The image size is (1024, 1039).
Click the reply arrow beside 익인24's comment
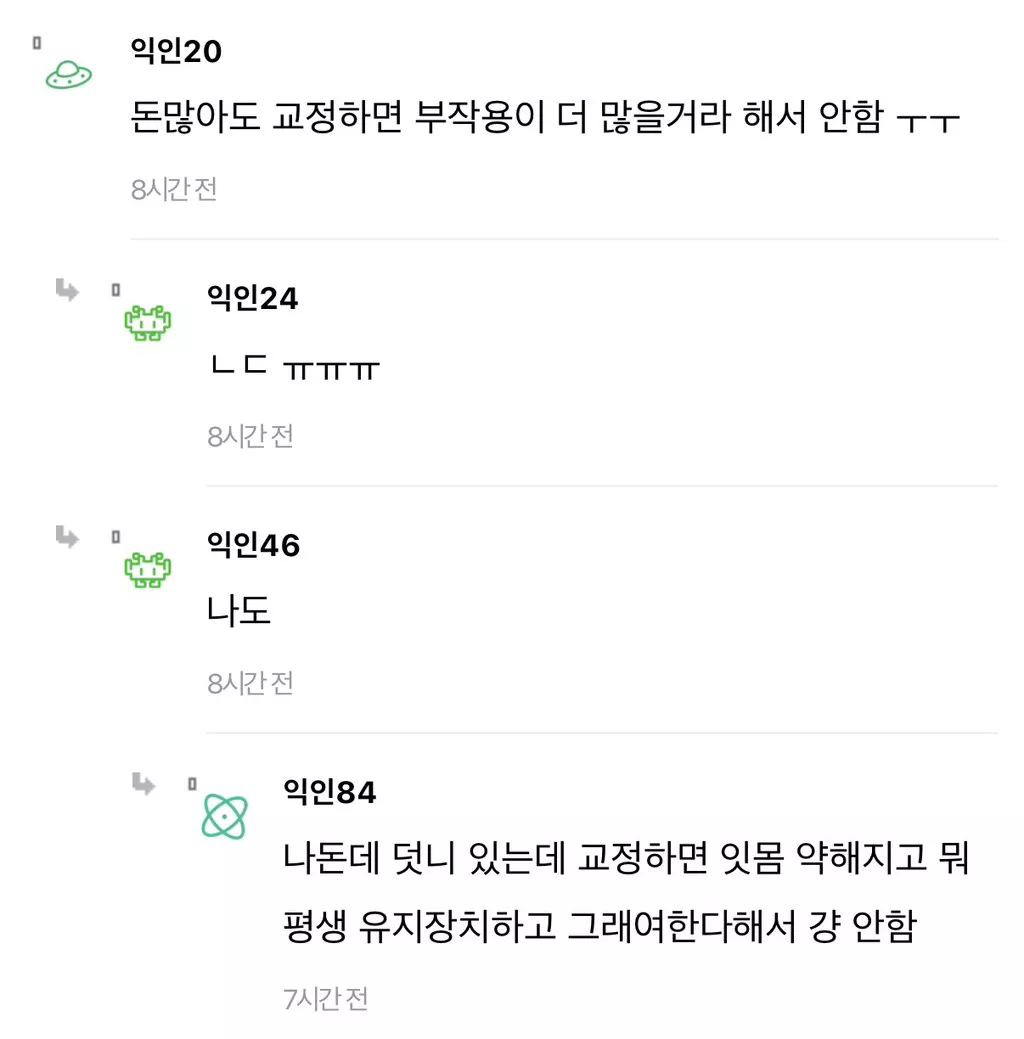point(67,291)
